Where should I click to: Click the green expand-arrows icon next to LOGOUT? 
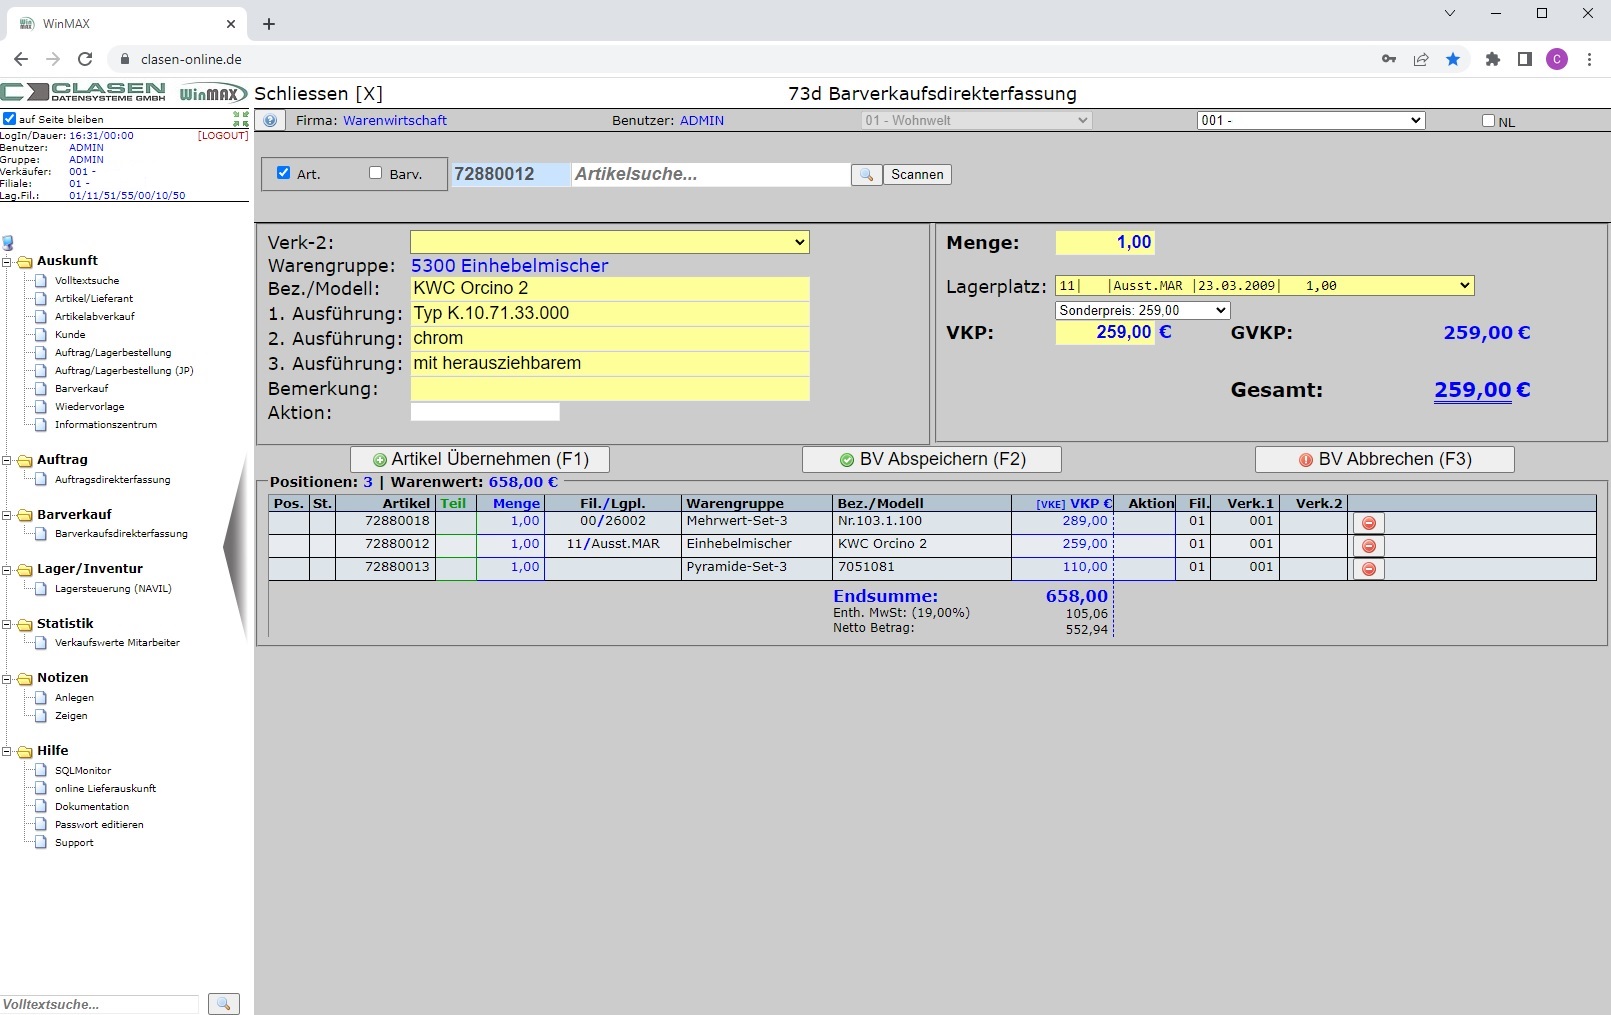click(240, 119)
